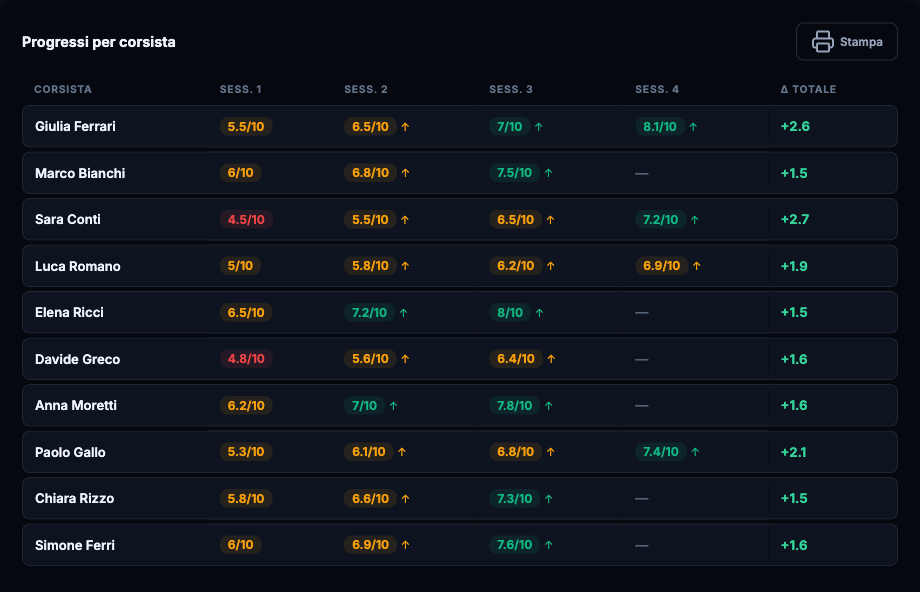Click the up arrow beside Giulia Ferrari's 6.5/10
Screen dimensions: 920x592
click(405, 127)
